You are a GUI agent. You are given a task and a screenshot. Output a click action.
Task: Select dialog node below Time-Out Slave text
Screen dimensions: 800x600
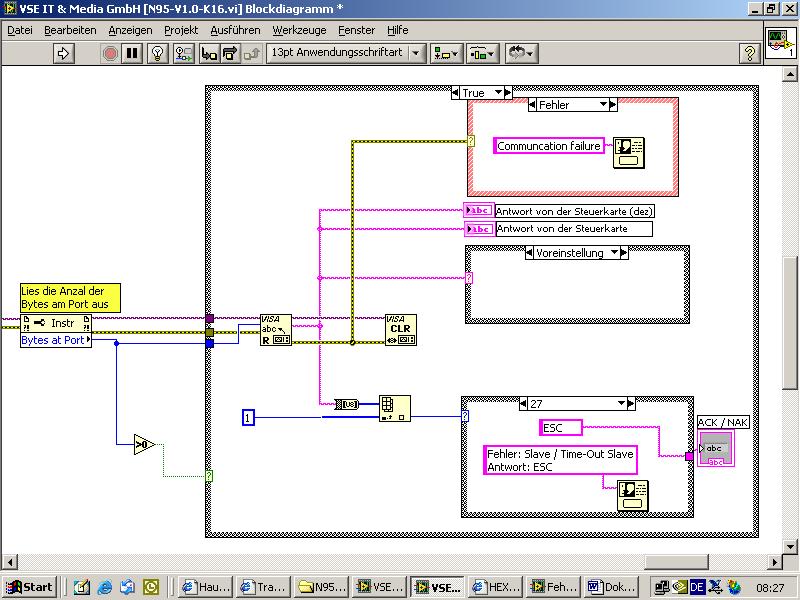click(633, 495)
